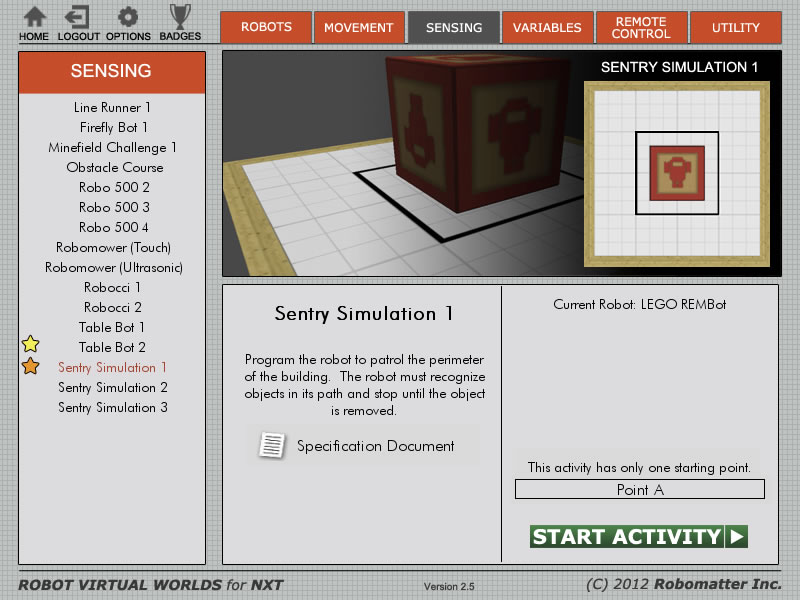Select starting Point A
Image resolution: width=800 pixels, height=600 pixels.
coord(640,489)
